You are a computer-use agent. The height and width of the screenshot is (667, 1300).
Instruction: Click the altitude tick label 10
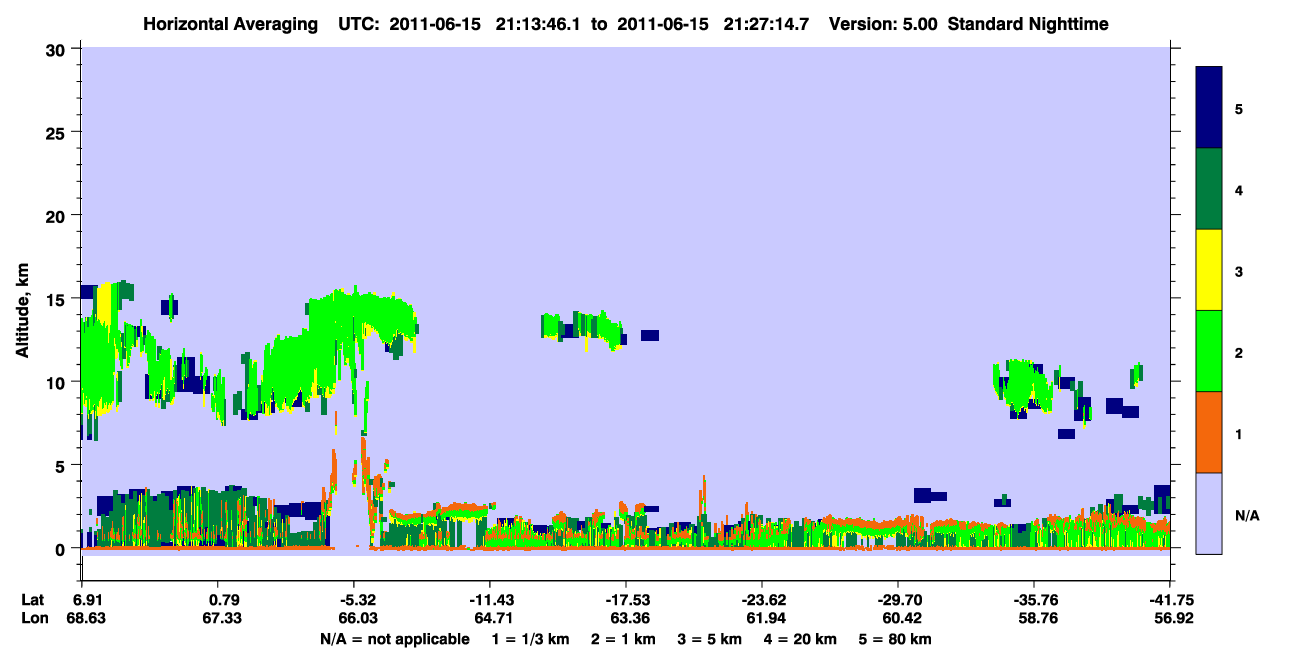click(58, 382)
